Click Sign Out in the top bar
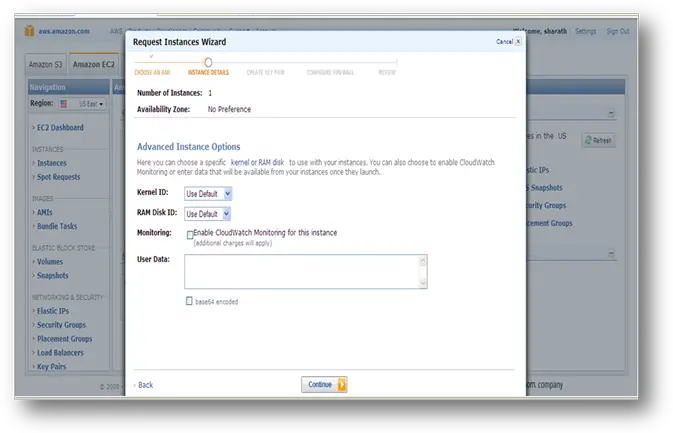 point(618,31)
